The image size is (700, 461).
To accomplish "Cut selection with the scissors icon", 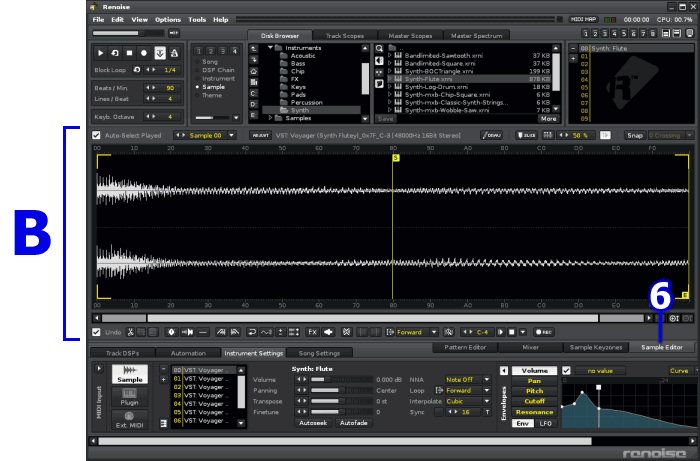I will tap(130, 332).
